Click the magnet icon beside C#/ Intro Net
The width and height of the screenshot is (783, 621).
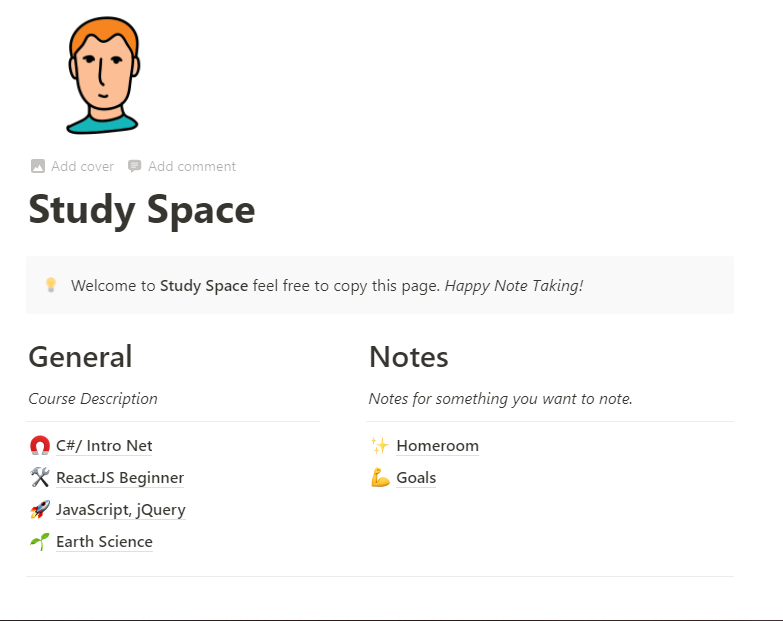coord(39,446)
